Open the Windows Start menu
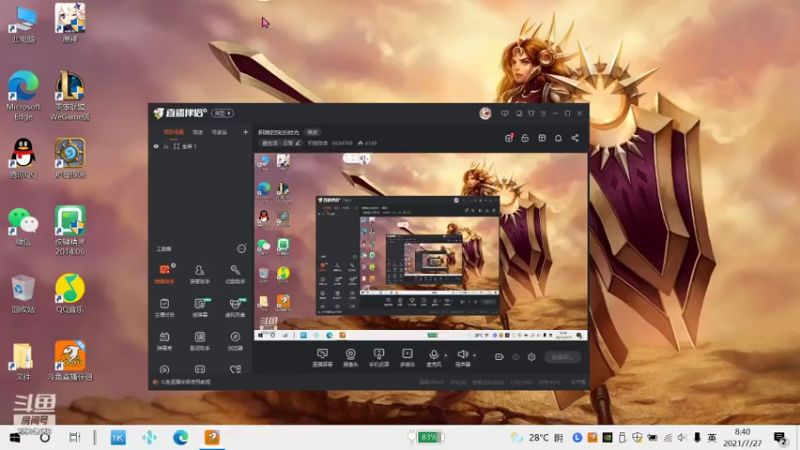This screenshot has width=800, height=450. click(15, 438)
